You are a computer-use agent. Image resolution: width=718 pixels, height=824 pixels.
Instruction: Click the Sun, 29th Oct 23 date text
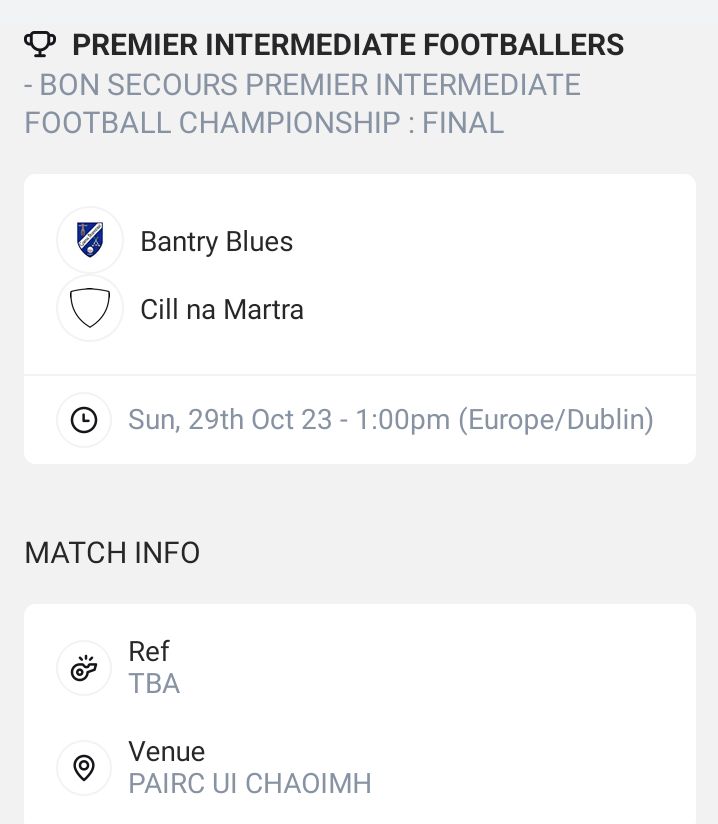(x=230, y=420)
